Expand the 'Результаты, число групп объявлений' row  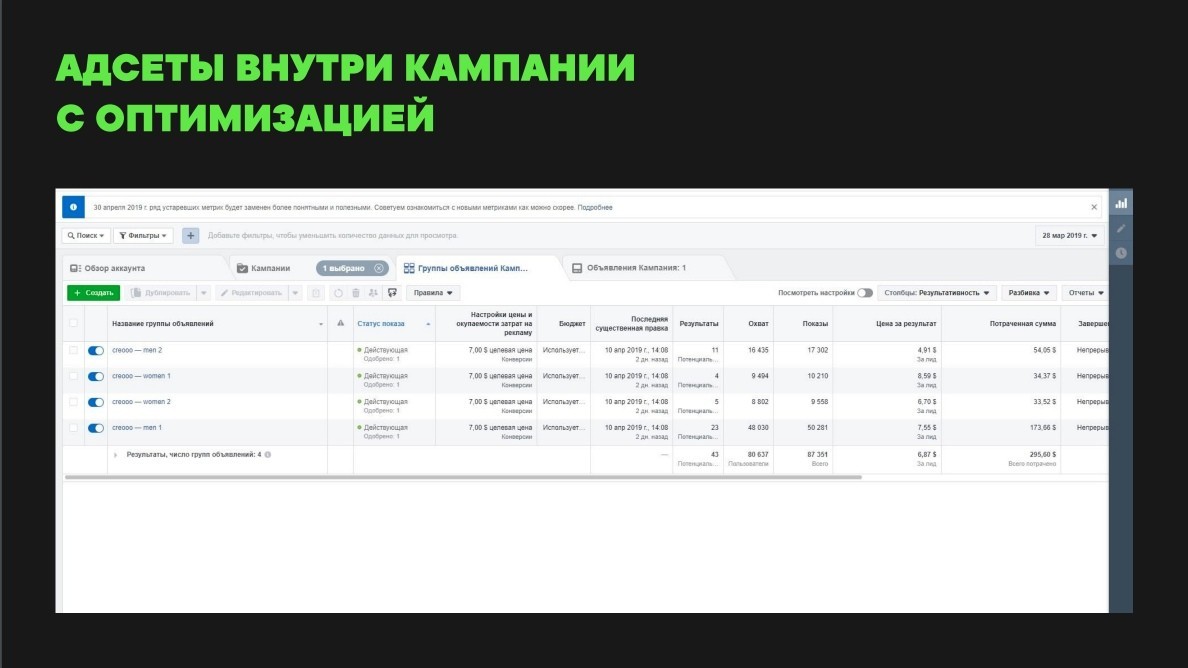click(x=115, y=455)
